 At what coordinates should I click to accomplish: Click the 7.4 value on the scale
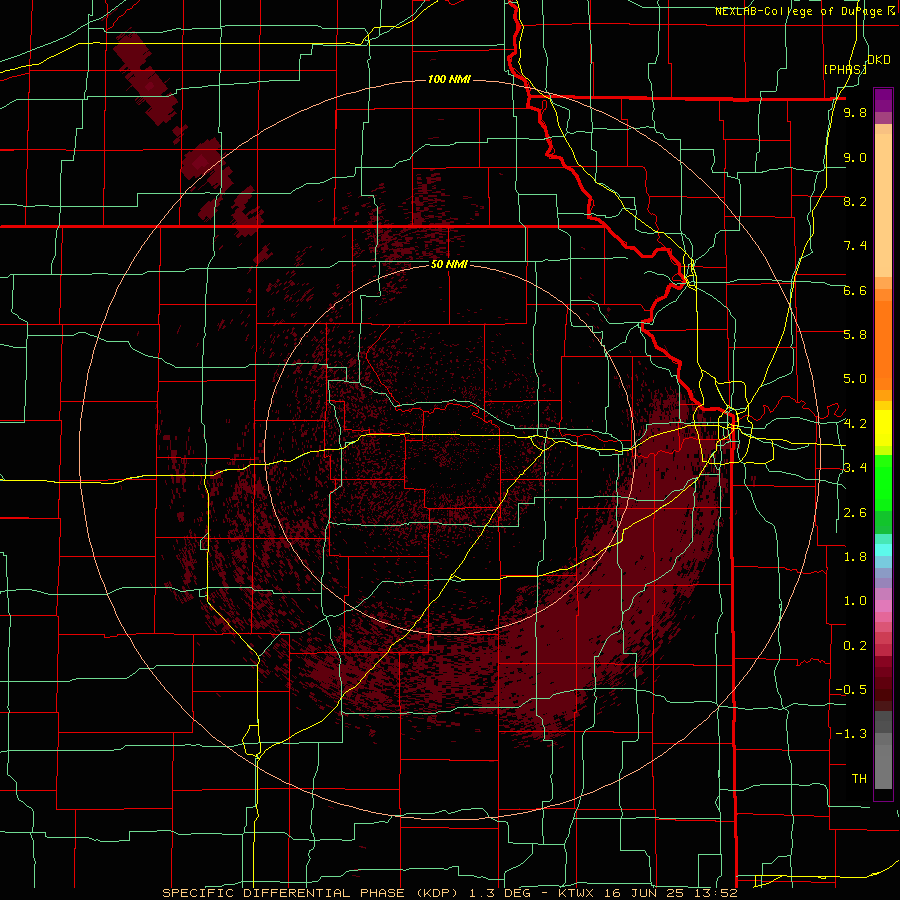point(855,246)
